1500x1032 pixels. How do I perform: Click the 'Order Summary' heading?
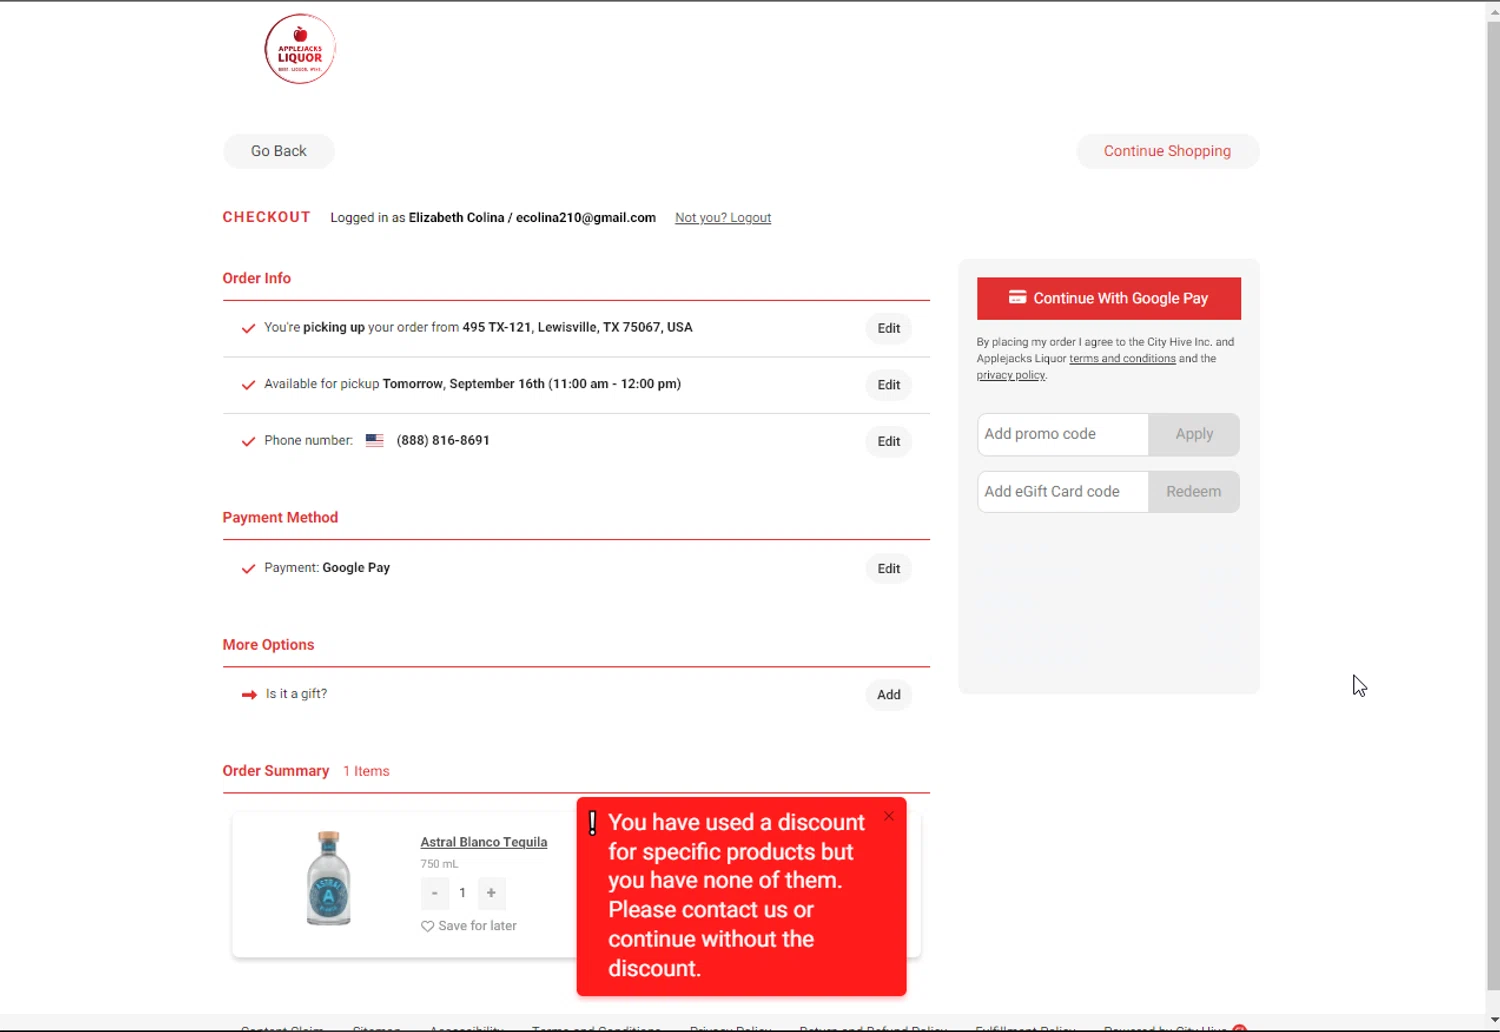tap(276, 771)
